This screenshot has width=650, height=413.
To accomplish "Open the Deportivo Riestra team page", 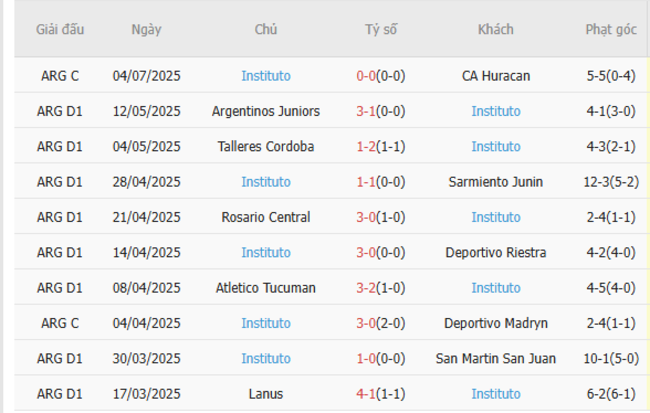I will 496,252.
